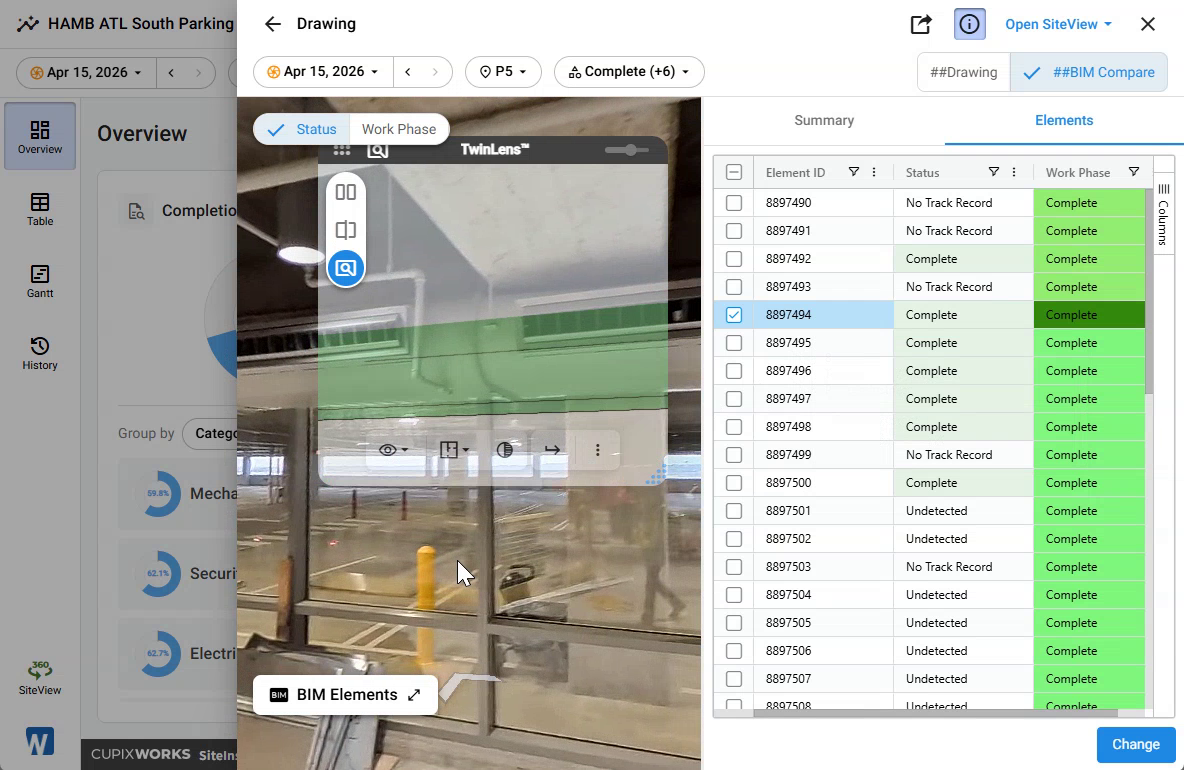Viewport: 1184px width, 770px height.
Task: Open the background Apr 15, 2026 date dropdown
Action: 86,72
